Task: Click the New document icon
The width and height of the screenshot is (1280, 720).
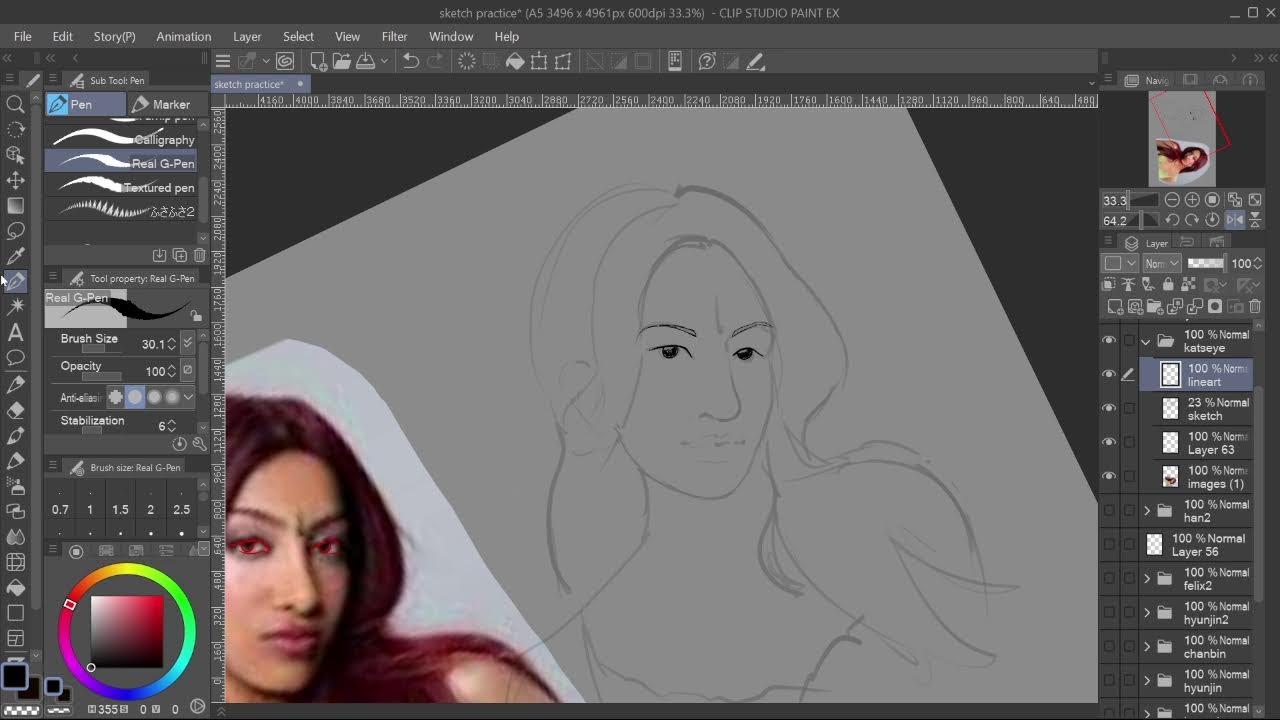Action: point(318,62)
